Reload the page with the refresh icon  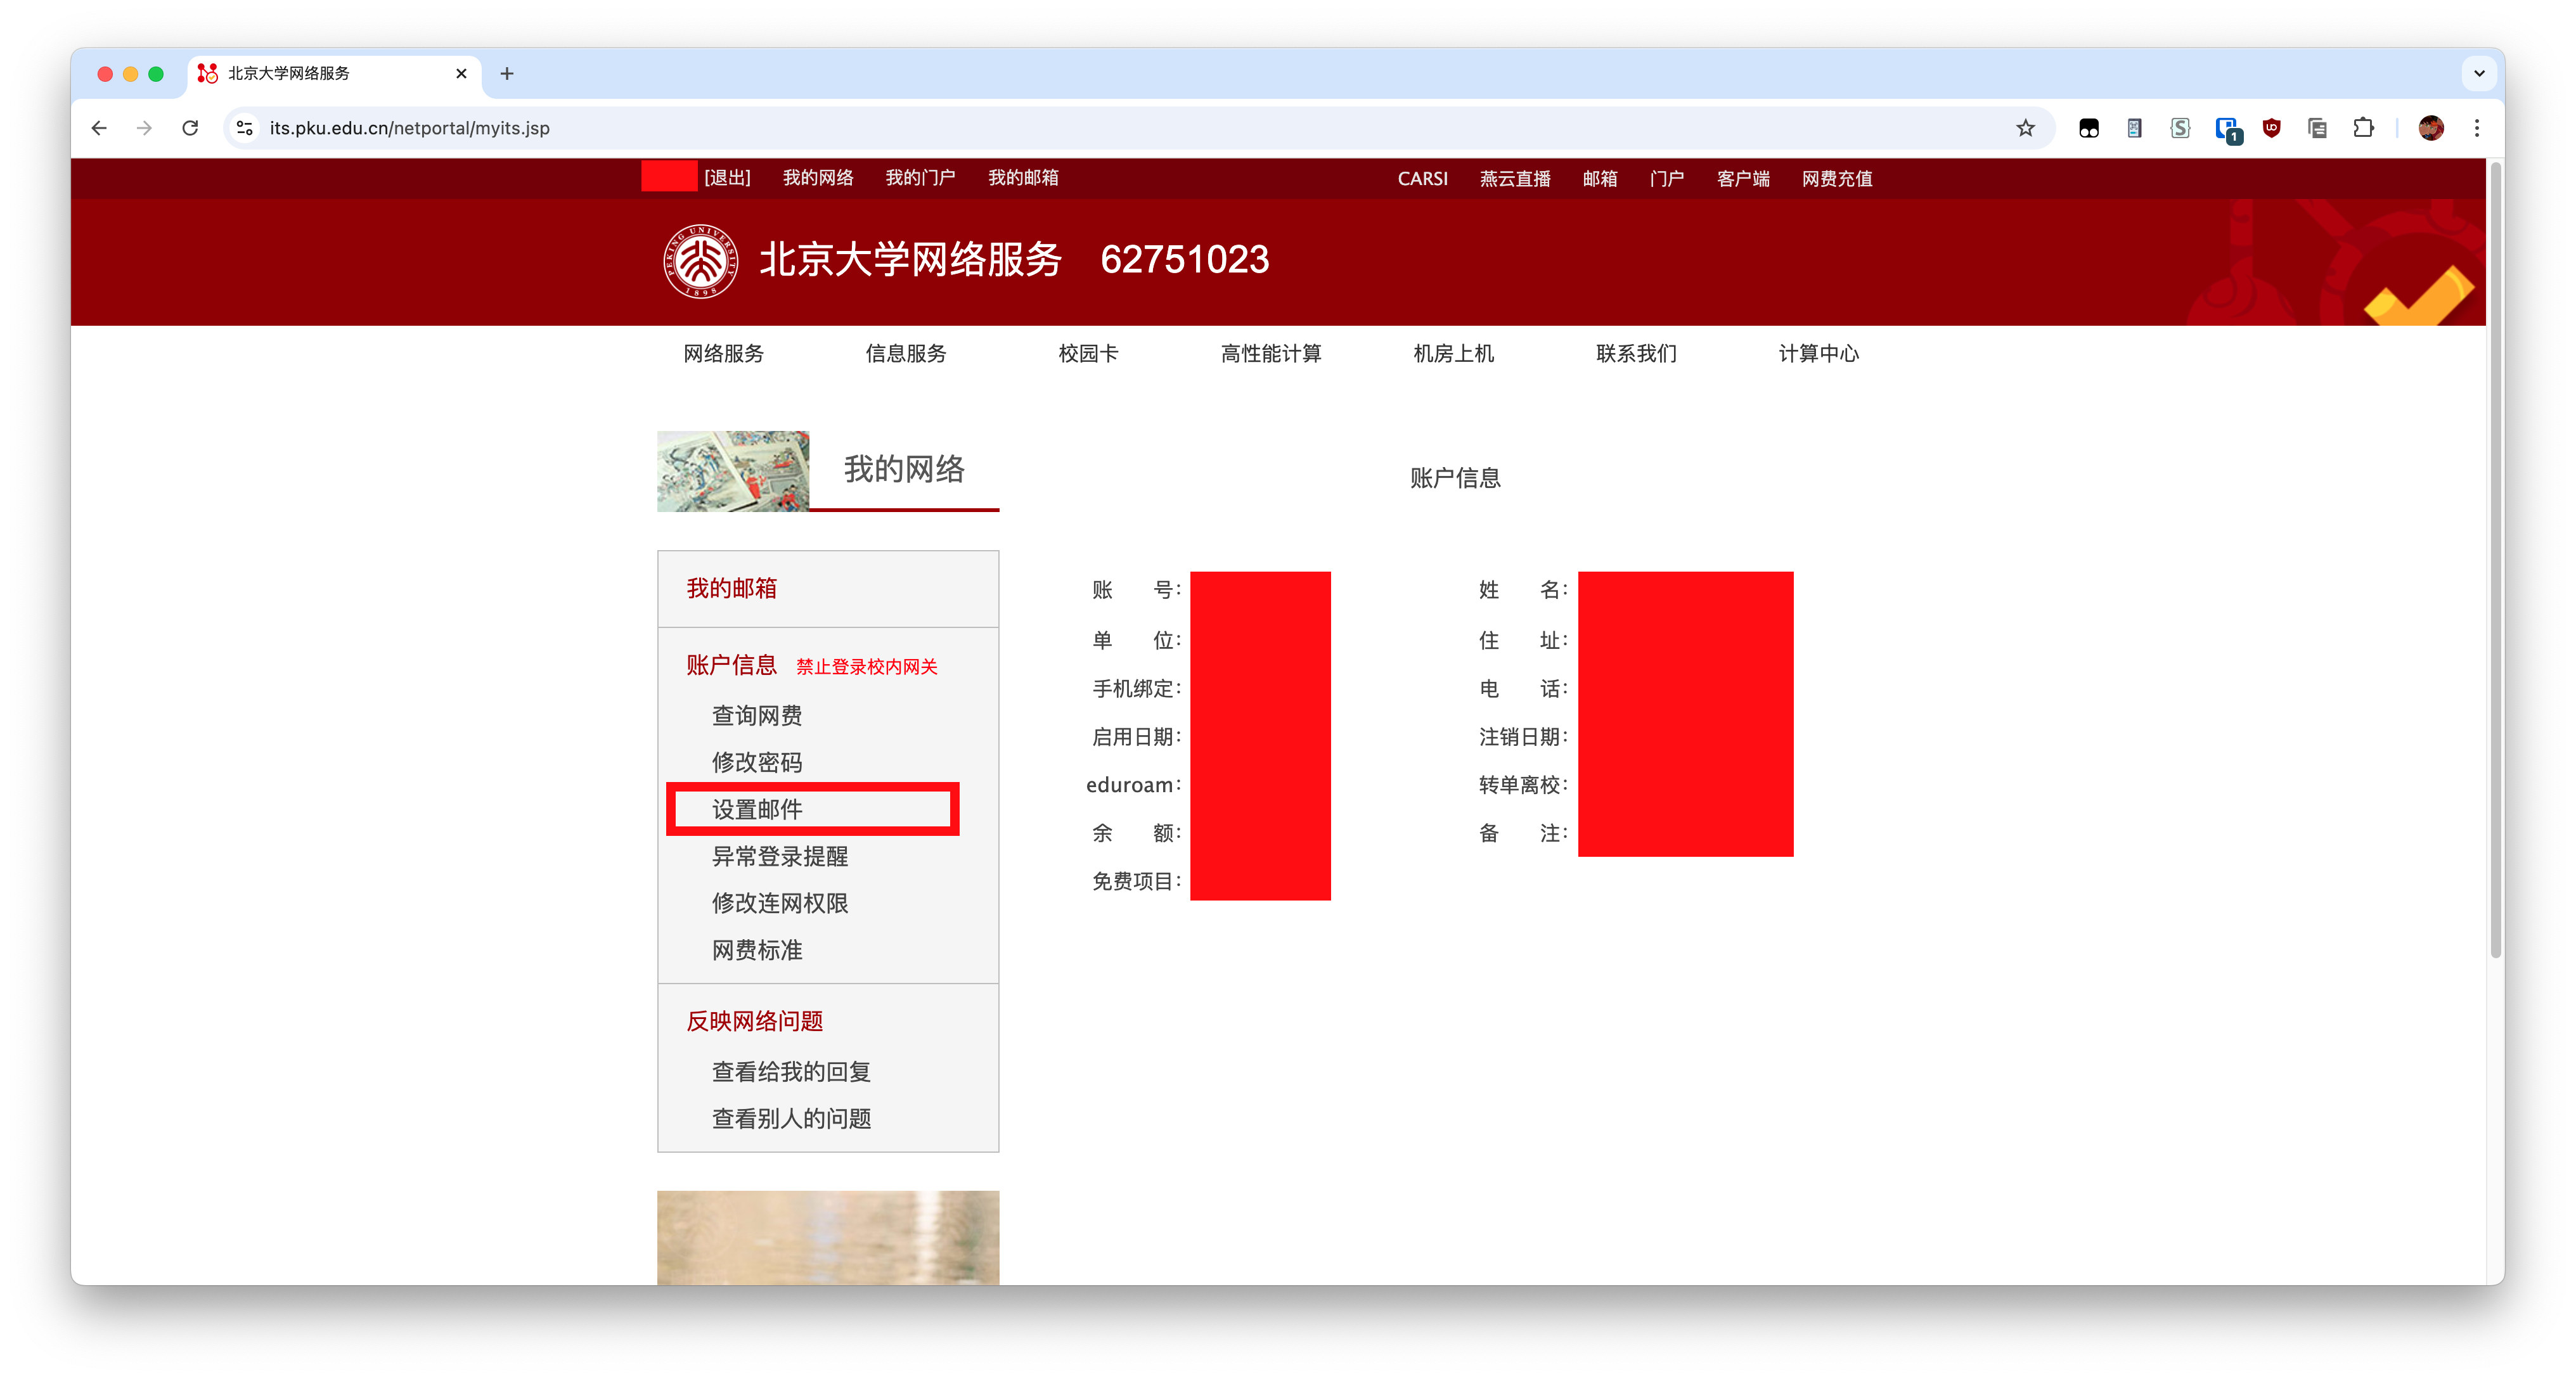click(190, 128)
